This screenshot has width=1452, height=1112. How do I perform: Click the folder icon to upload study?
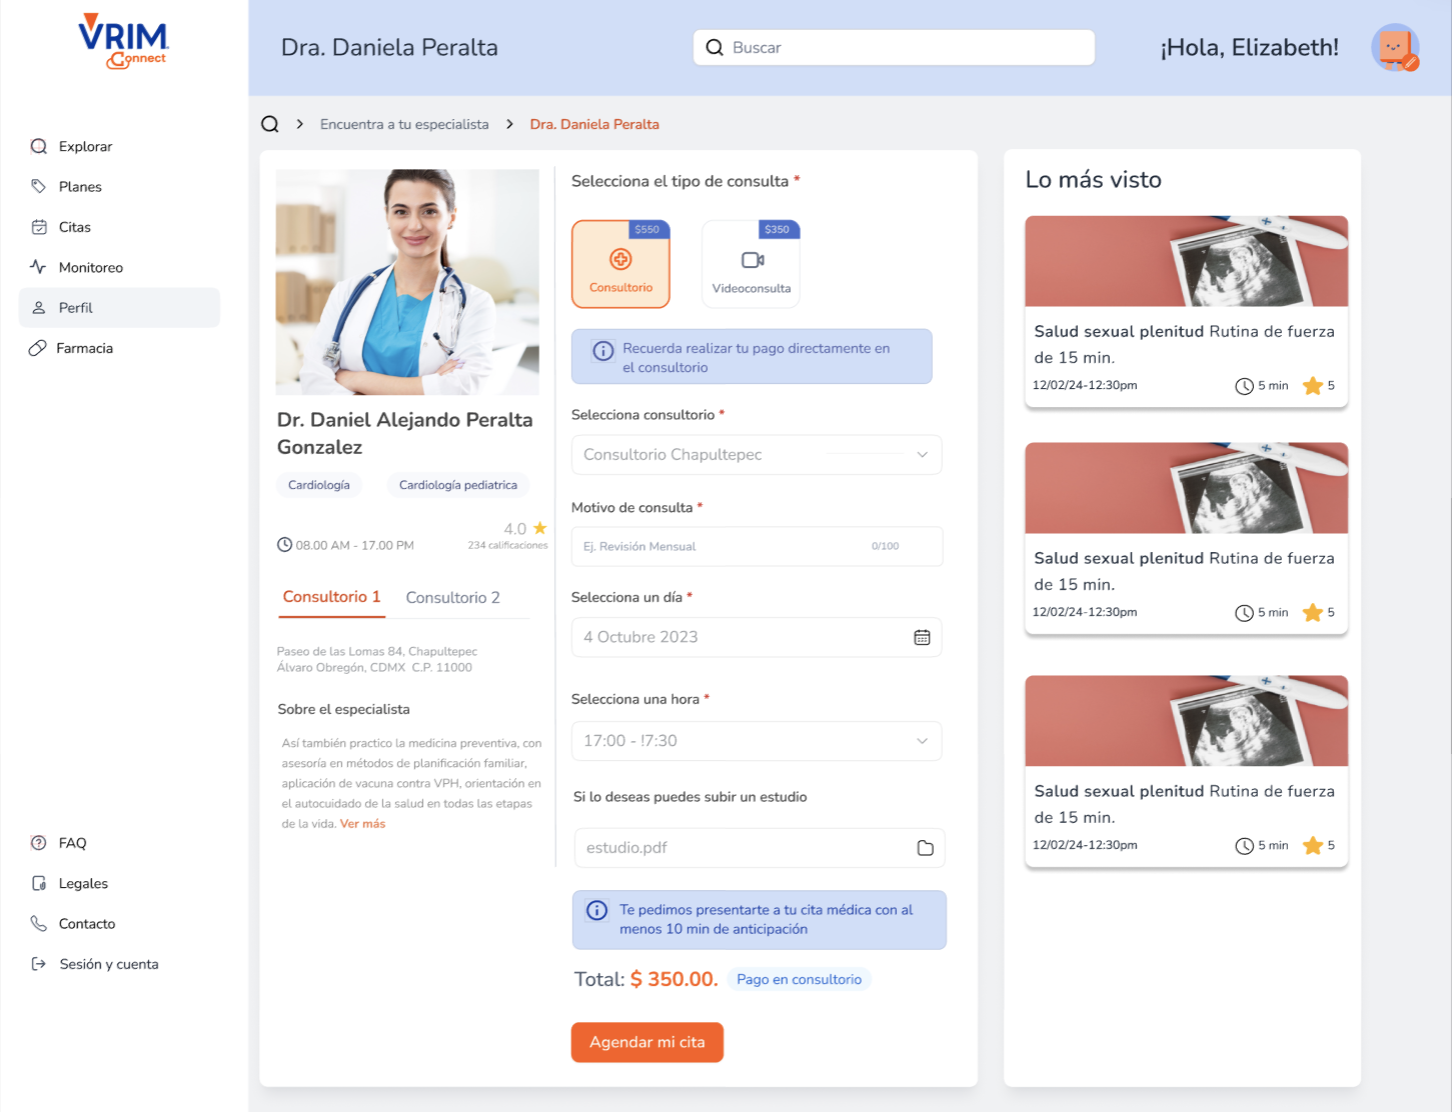(925, 848)
